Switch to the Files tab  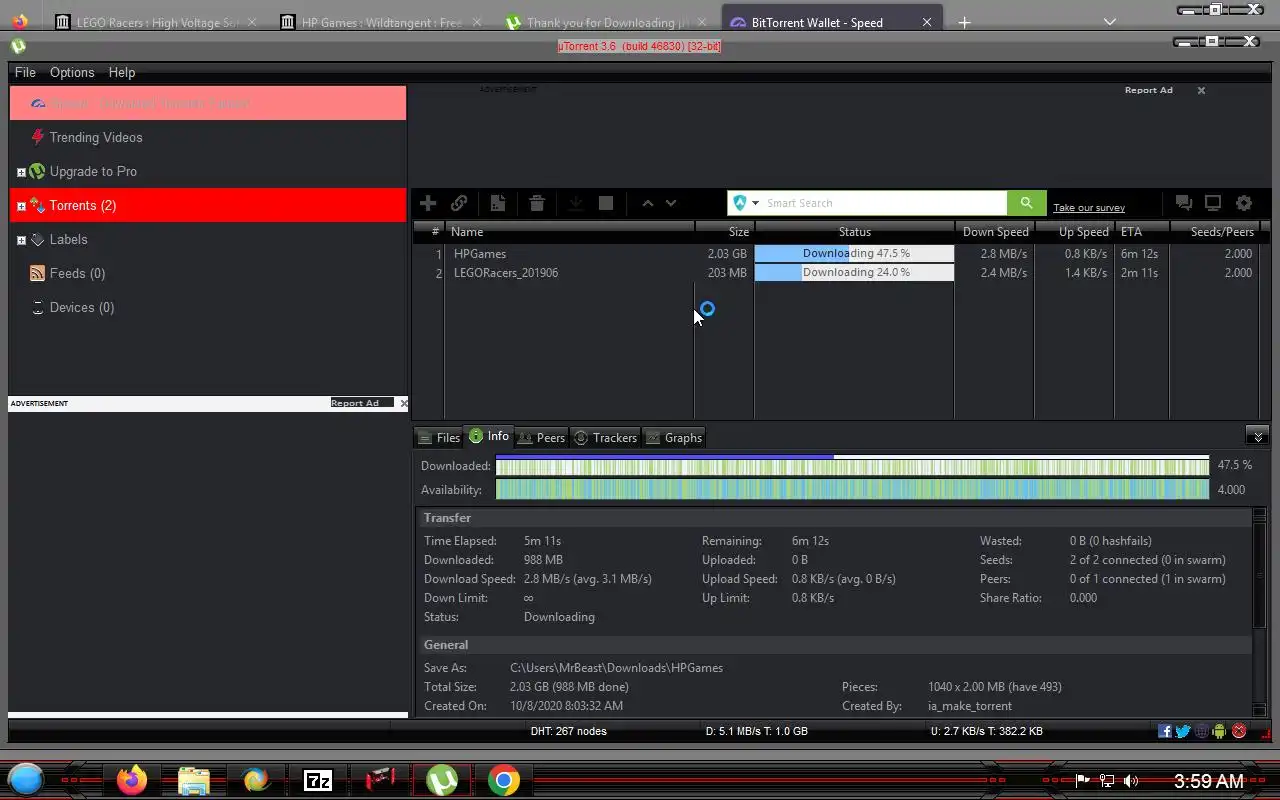coord(439,437)
